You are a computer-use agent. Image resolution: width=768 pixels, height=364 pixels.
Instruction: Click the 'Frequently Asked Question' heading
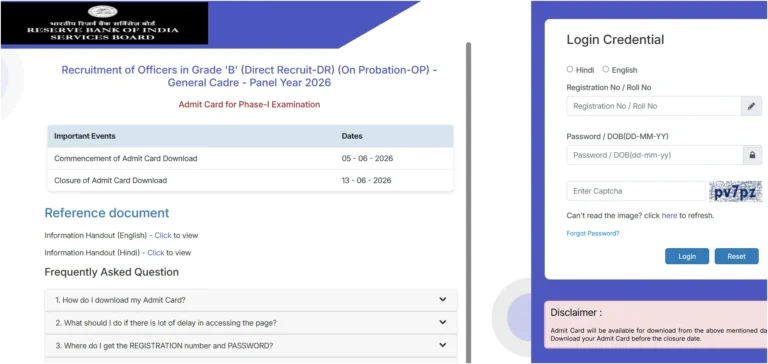click(x=112, y=272)
